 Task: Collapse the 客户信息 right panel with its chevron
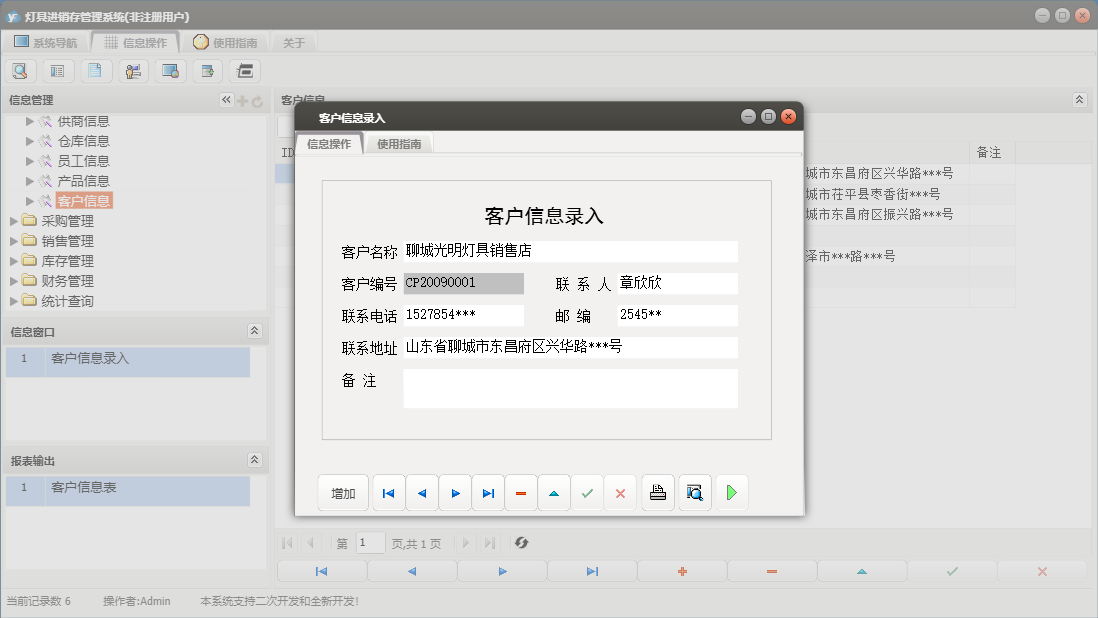click(1079, 99)
